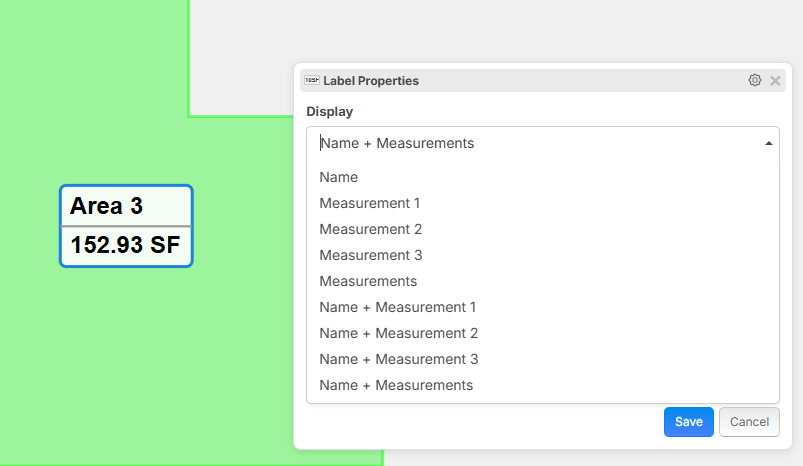This screenshot has height=466, width=803.
Task: Select the 'Measurements' only option
Action: [x=368, y=281]
